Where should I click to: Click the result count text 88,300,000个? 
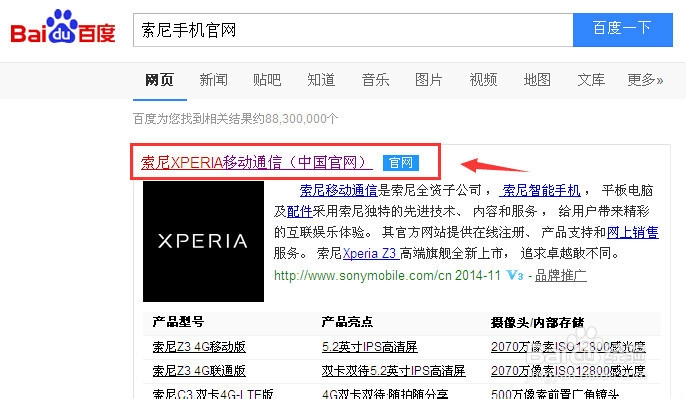pyautogui.click(x=301, y=119)
